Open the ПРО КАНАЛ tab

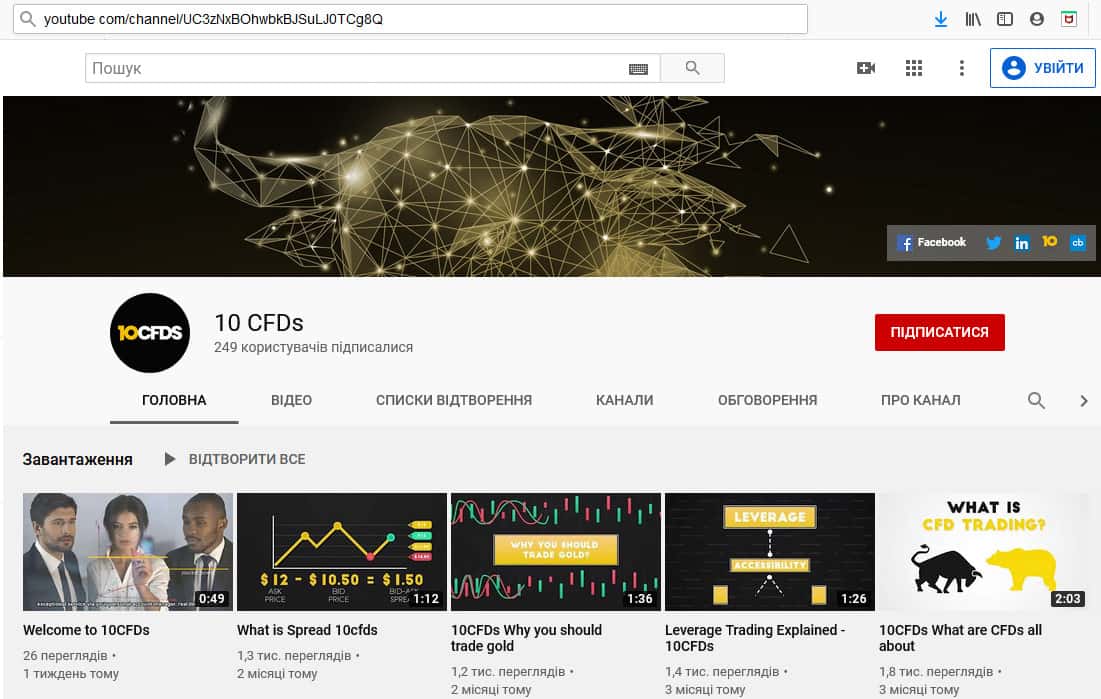tap(920, 400)
